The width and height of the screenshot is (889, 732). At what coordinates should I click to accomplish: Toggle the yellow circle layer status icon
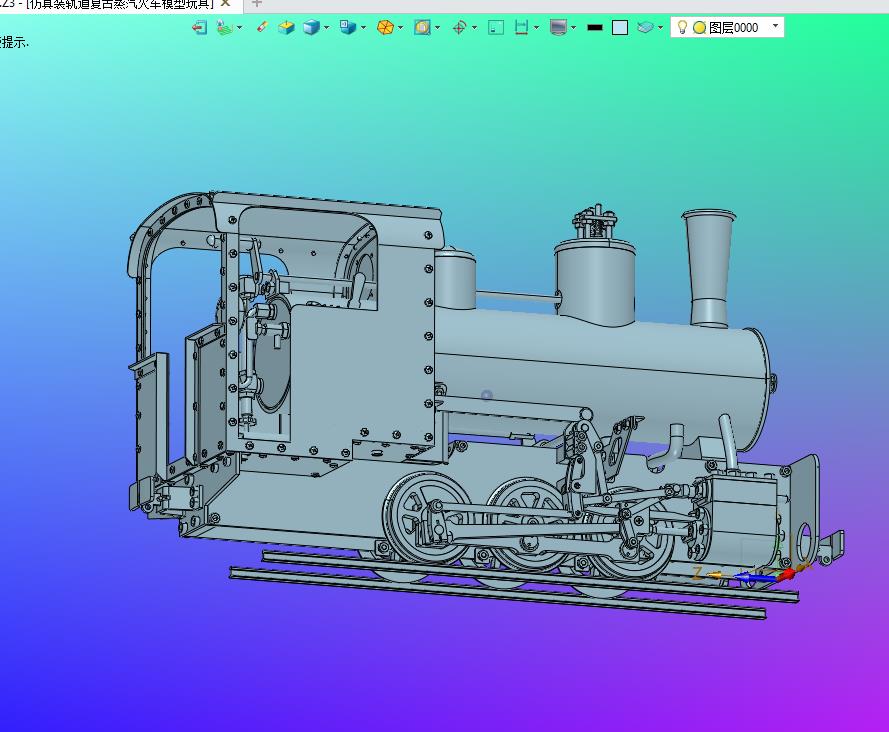(699, 28)
